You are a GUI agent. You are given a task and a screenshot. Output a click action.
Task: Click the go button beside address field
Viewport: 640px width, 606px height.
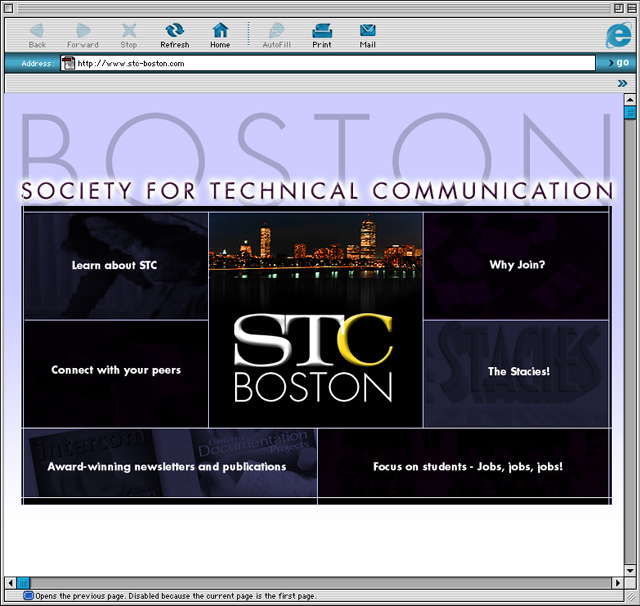pos(618,63)
